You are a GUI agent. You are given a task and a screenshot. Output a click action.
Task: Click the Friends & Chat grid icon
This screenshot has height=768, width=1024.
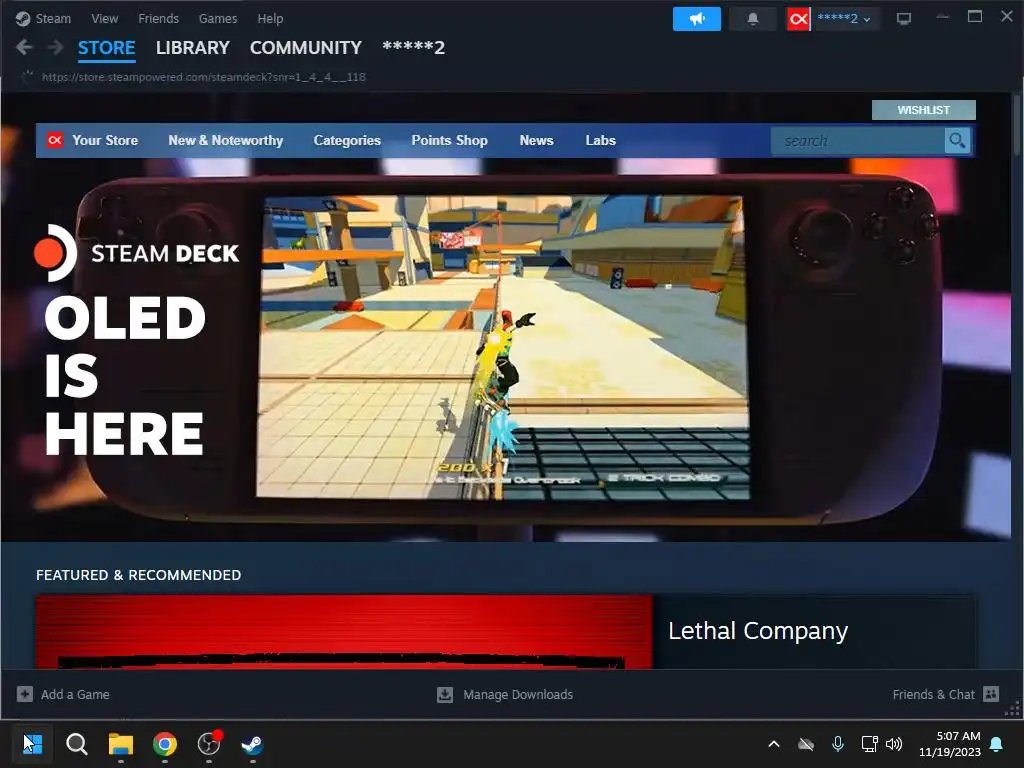click(991, 694)
